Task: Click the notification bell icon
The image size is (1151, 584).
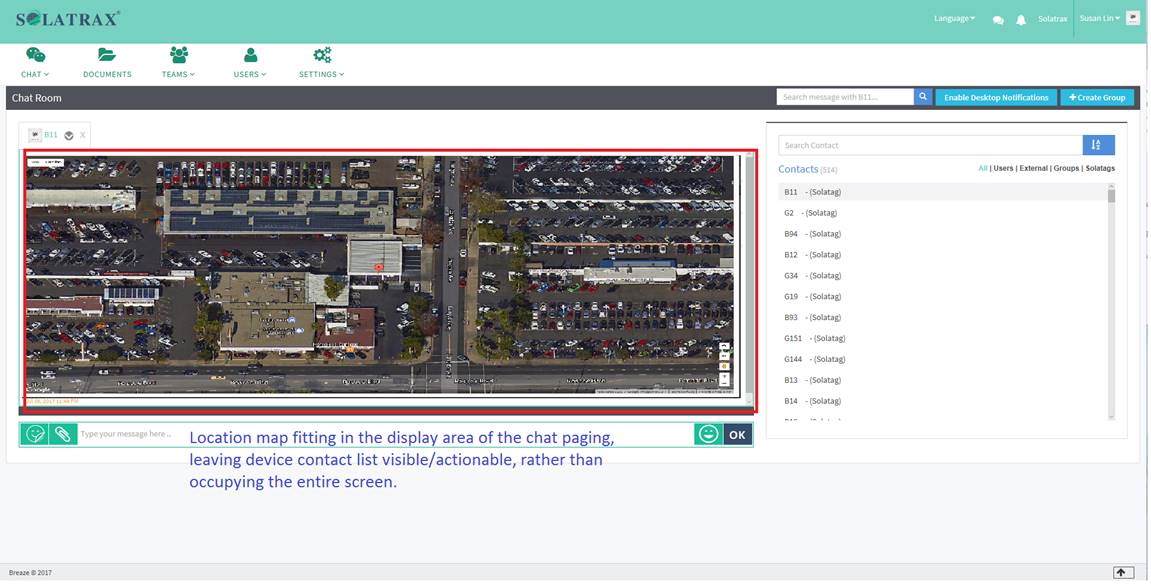Action: [1021, 20]
